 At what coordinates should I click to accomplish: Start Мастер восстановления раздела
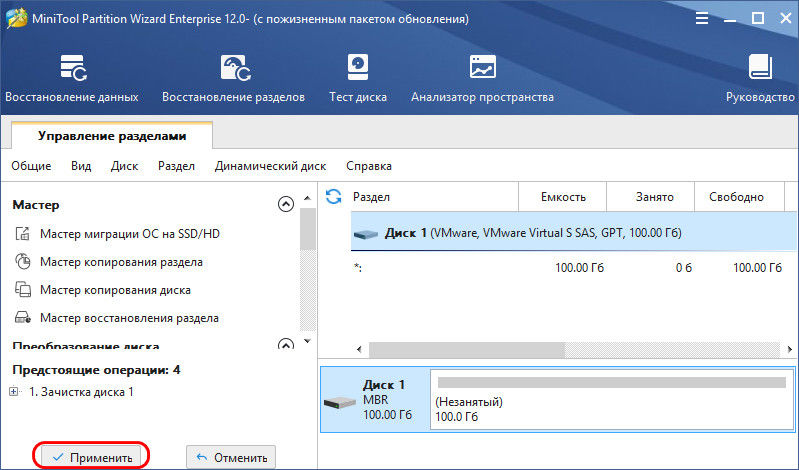click(x=129, y=318)
